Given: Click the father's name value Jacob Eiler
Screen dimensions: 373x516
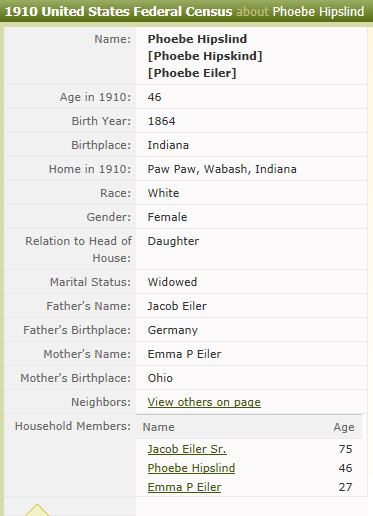Looking at the screenshot, I should click(177, 306).
